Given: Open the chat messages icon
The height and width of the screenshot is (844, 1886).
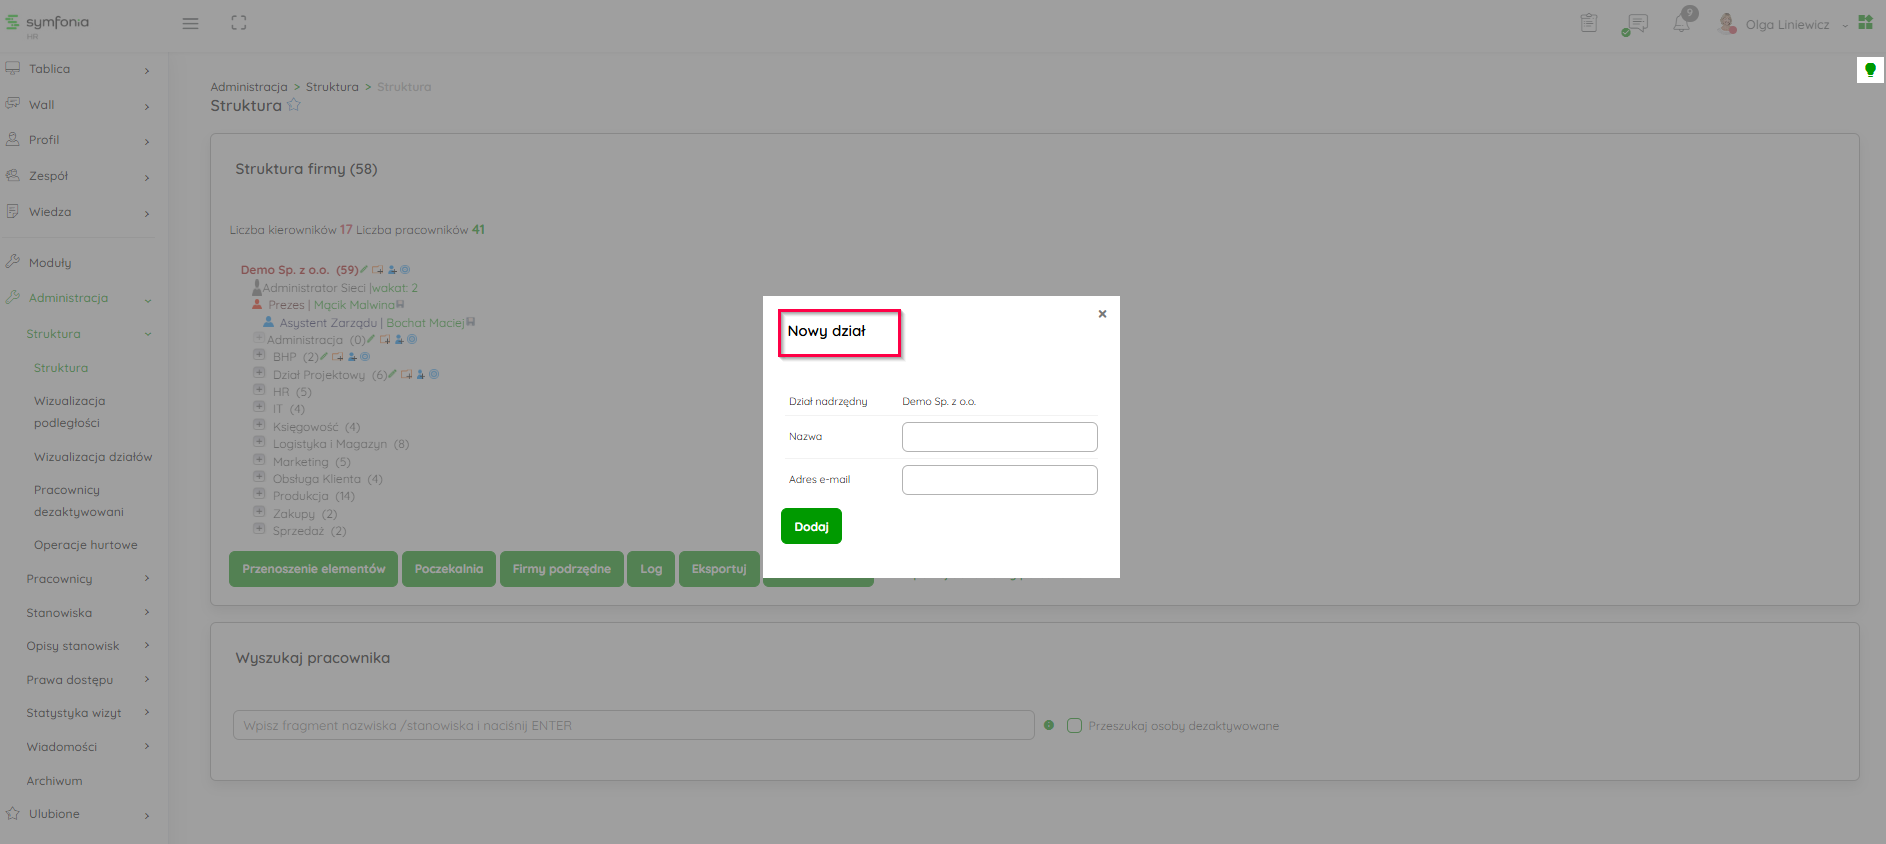Looking at the screenshot, I should [1636, 23].
